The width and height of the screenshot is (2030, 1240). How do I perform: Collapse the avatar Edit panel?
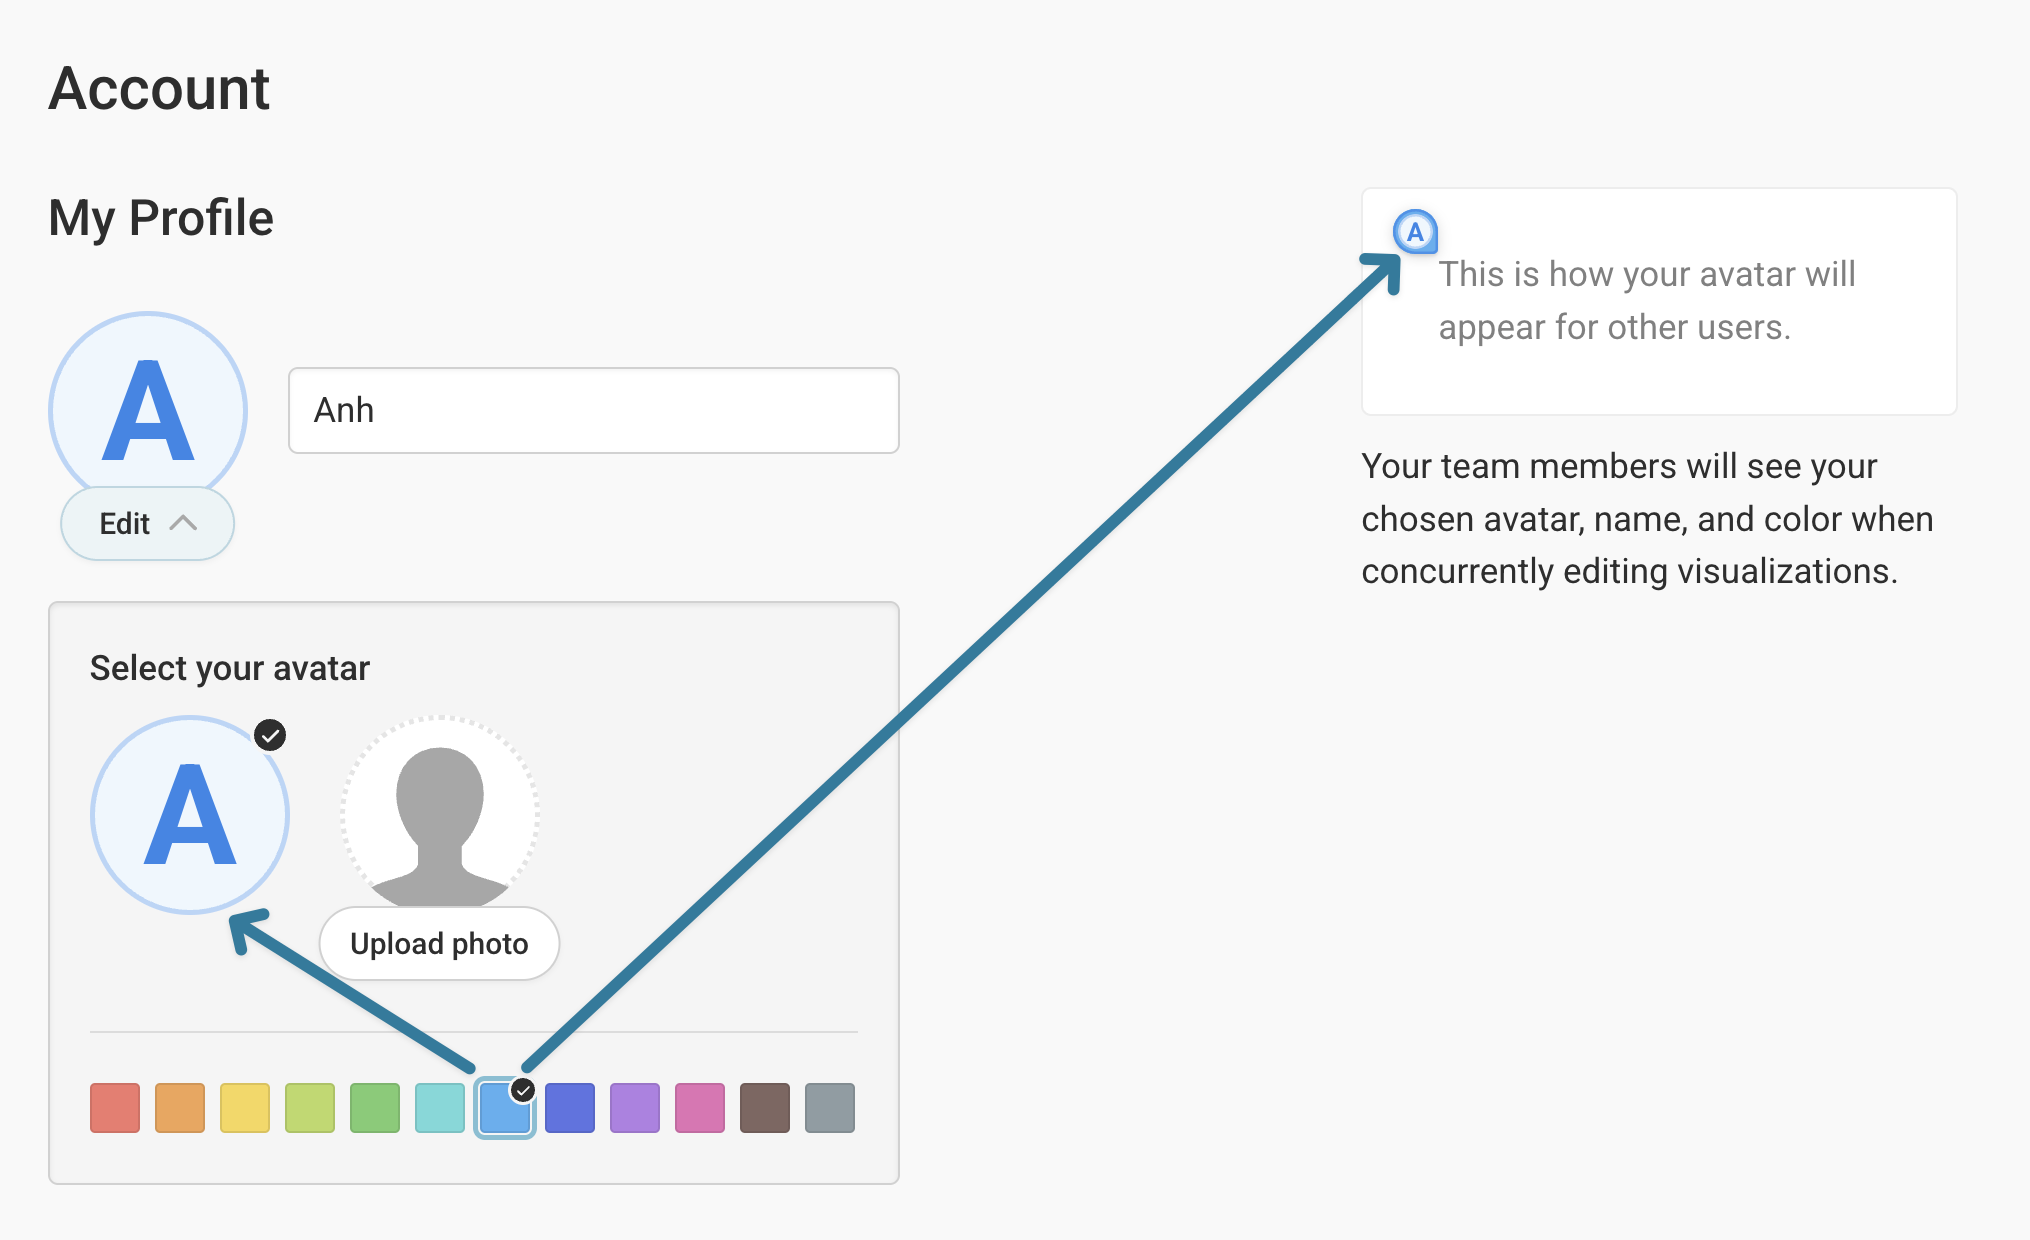tap(147, 523)
